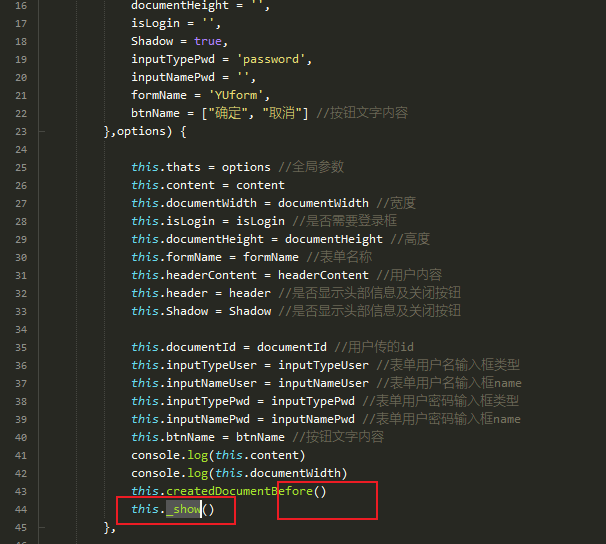
Task: Click 'options' parameter on line 23
Action: 141,132
